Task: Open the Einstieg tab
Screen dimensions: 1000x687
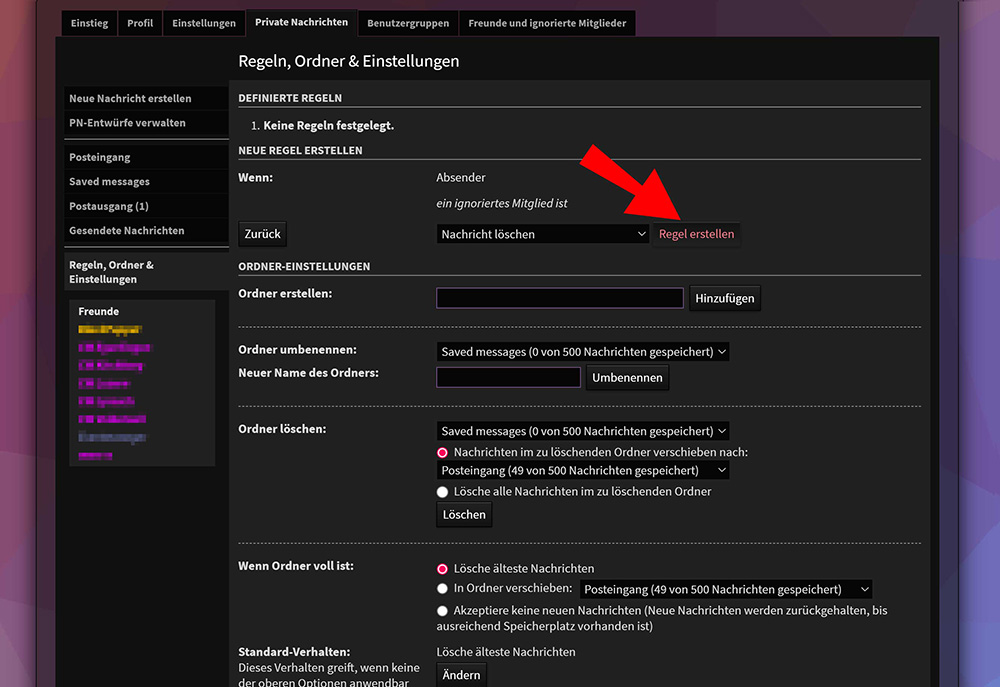Action: click(89, 23)
